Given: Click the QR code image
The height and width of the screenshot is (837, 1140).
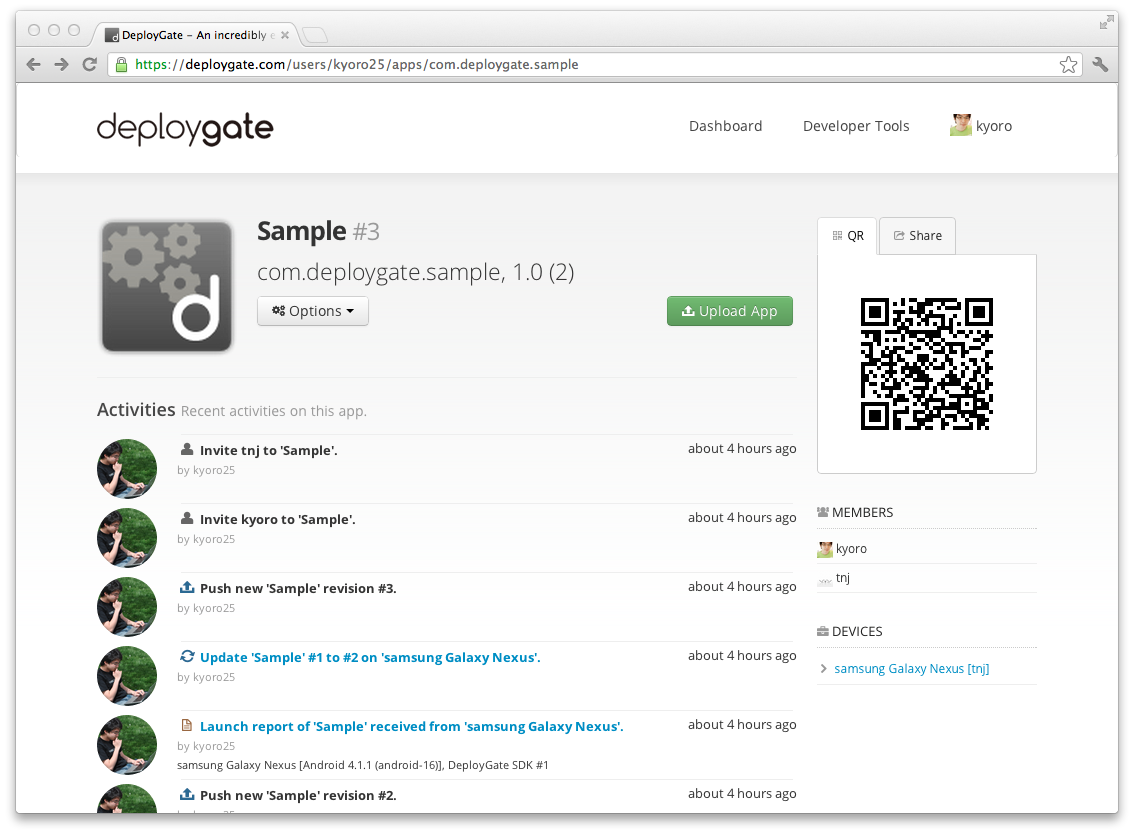Looking at the screenshot, I should click(x=927, y=364).
